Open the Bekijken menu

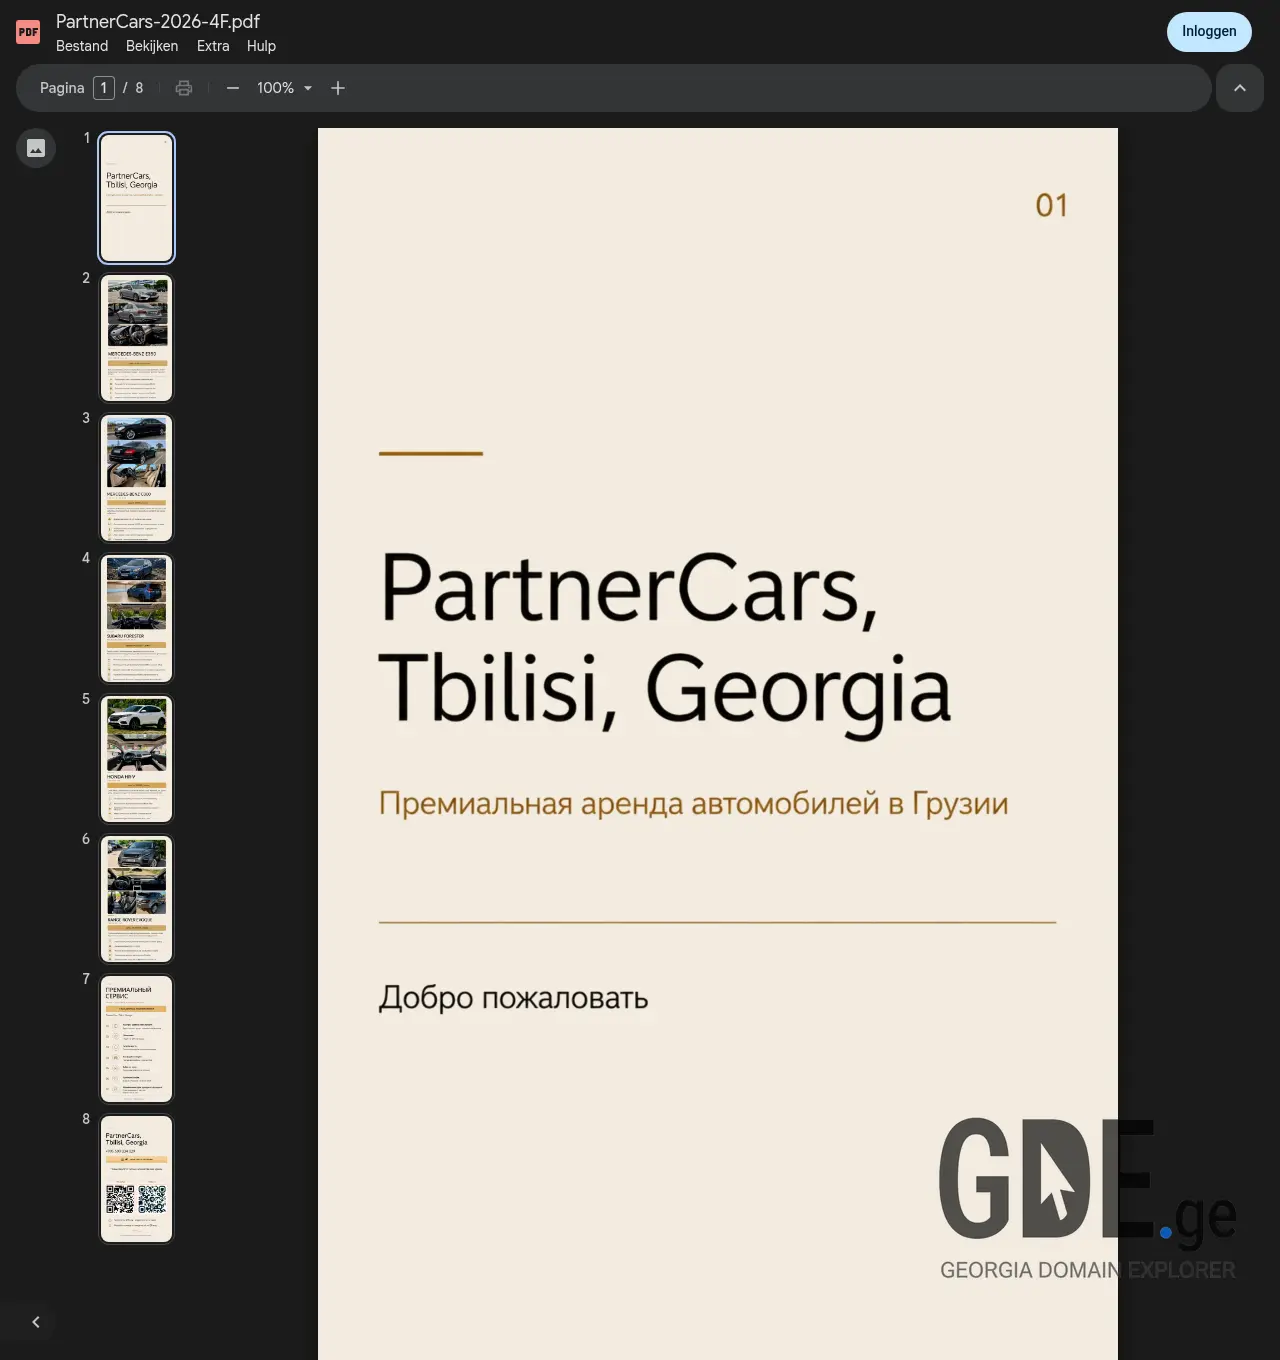click(x=152, y=46)
